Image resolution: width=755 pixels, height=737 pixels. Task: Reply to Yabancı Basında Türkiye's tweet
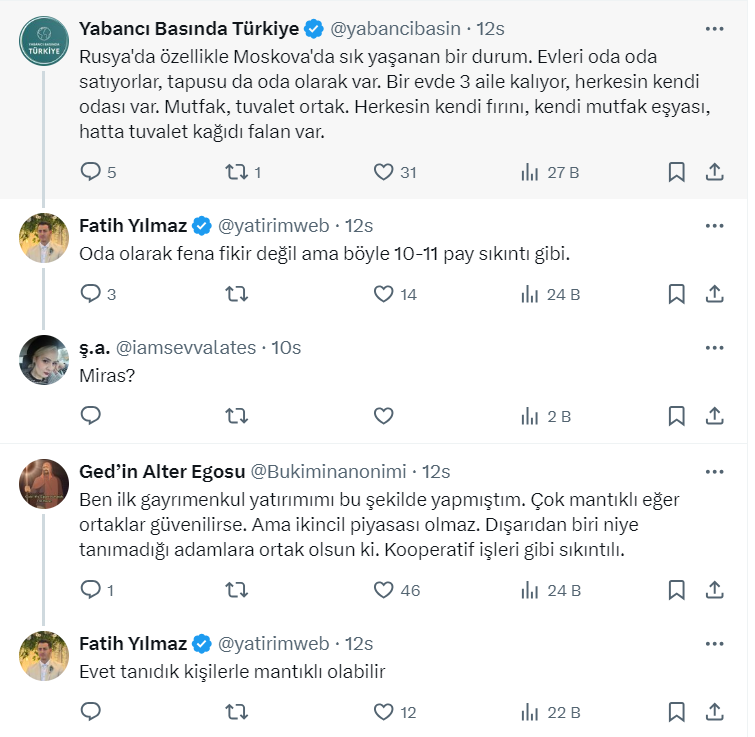click(90, 172)
